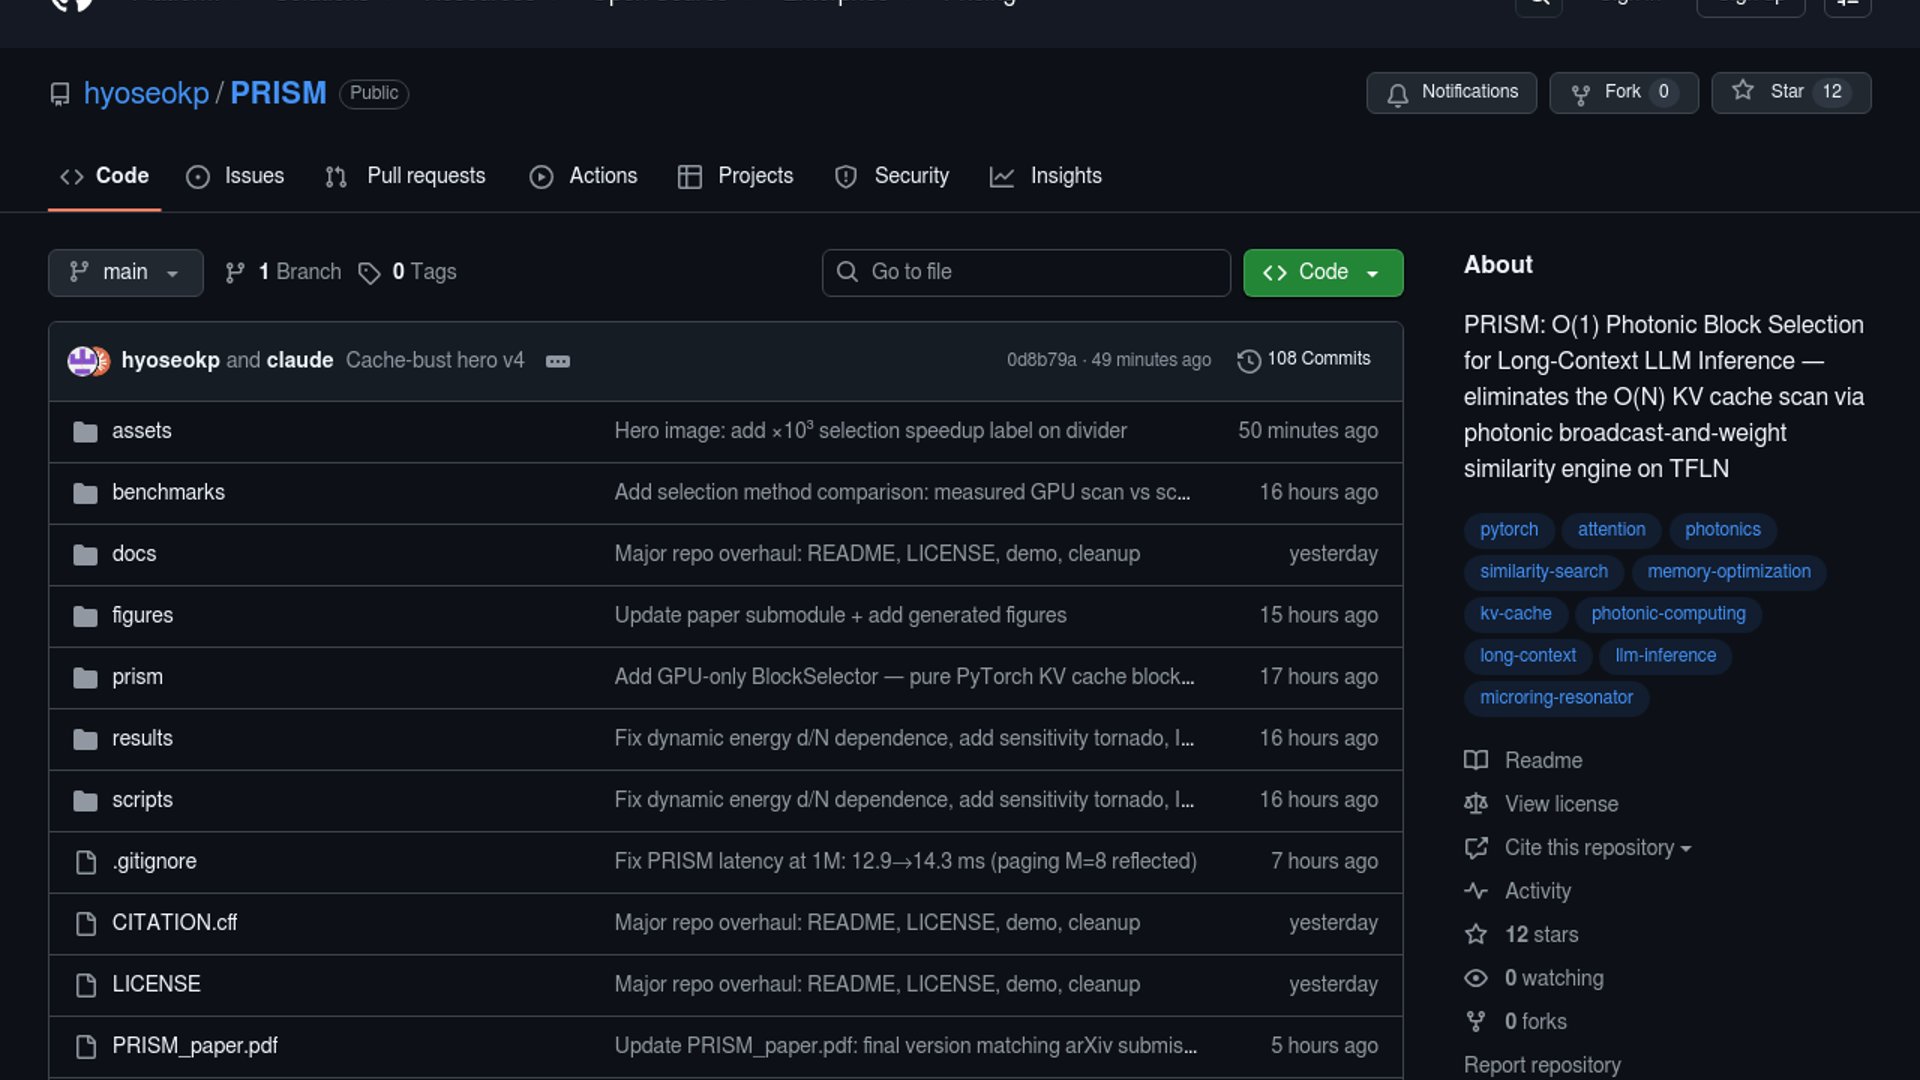1920x1080 pixels.
Task: Click the Go to file search field
Action: tap(1025, 273)
